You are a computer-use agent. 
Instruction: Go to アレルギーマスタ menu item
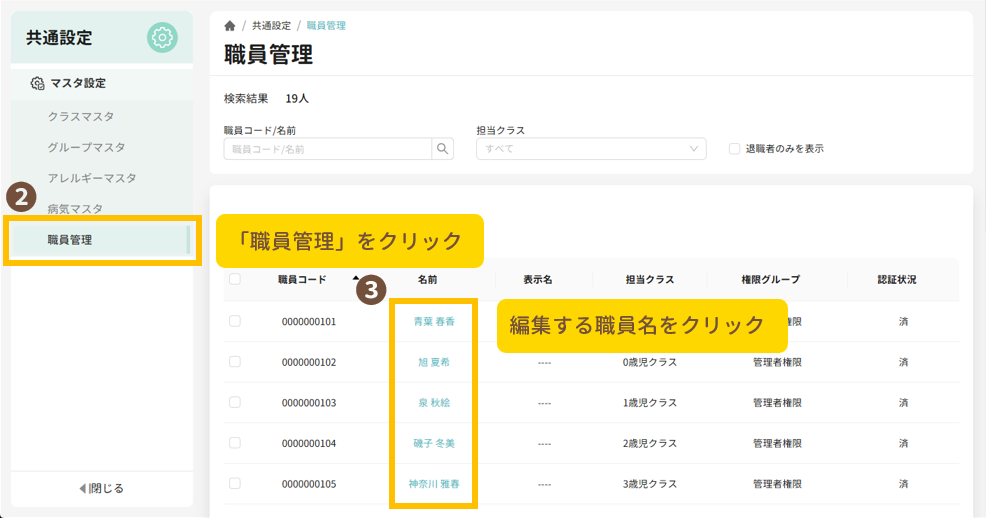(x=92, y=178)
